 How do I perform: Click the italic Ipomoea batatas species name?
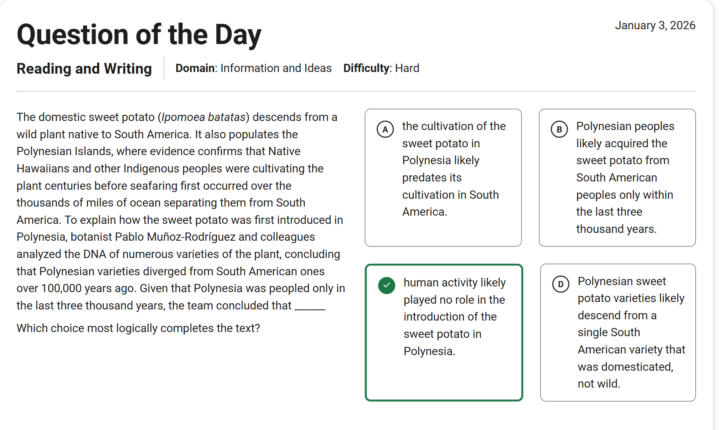(x=201, y=117)
